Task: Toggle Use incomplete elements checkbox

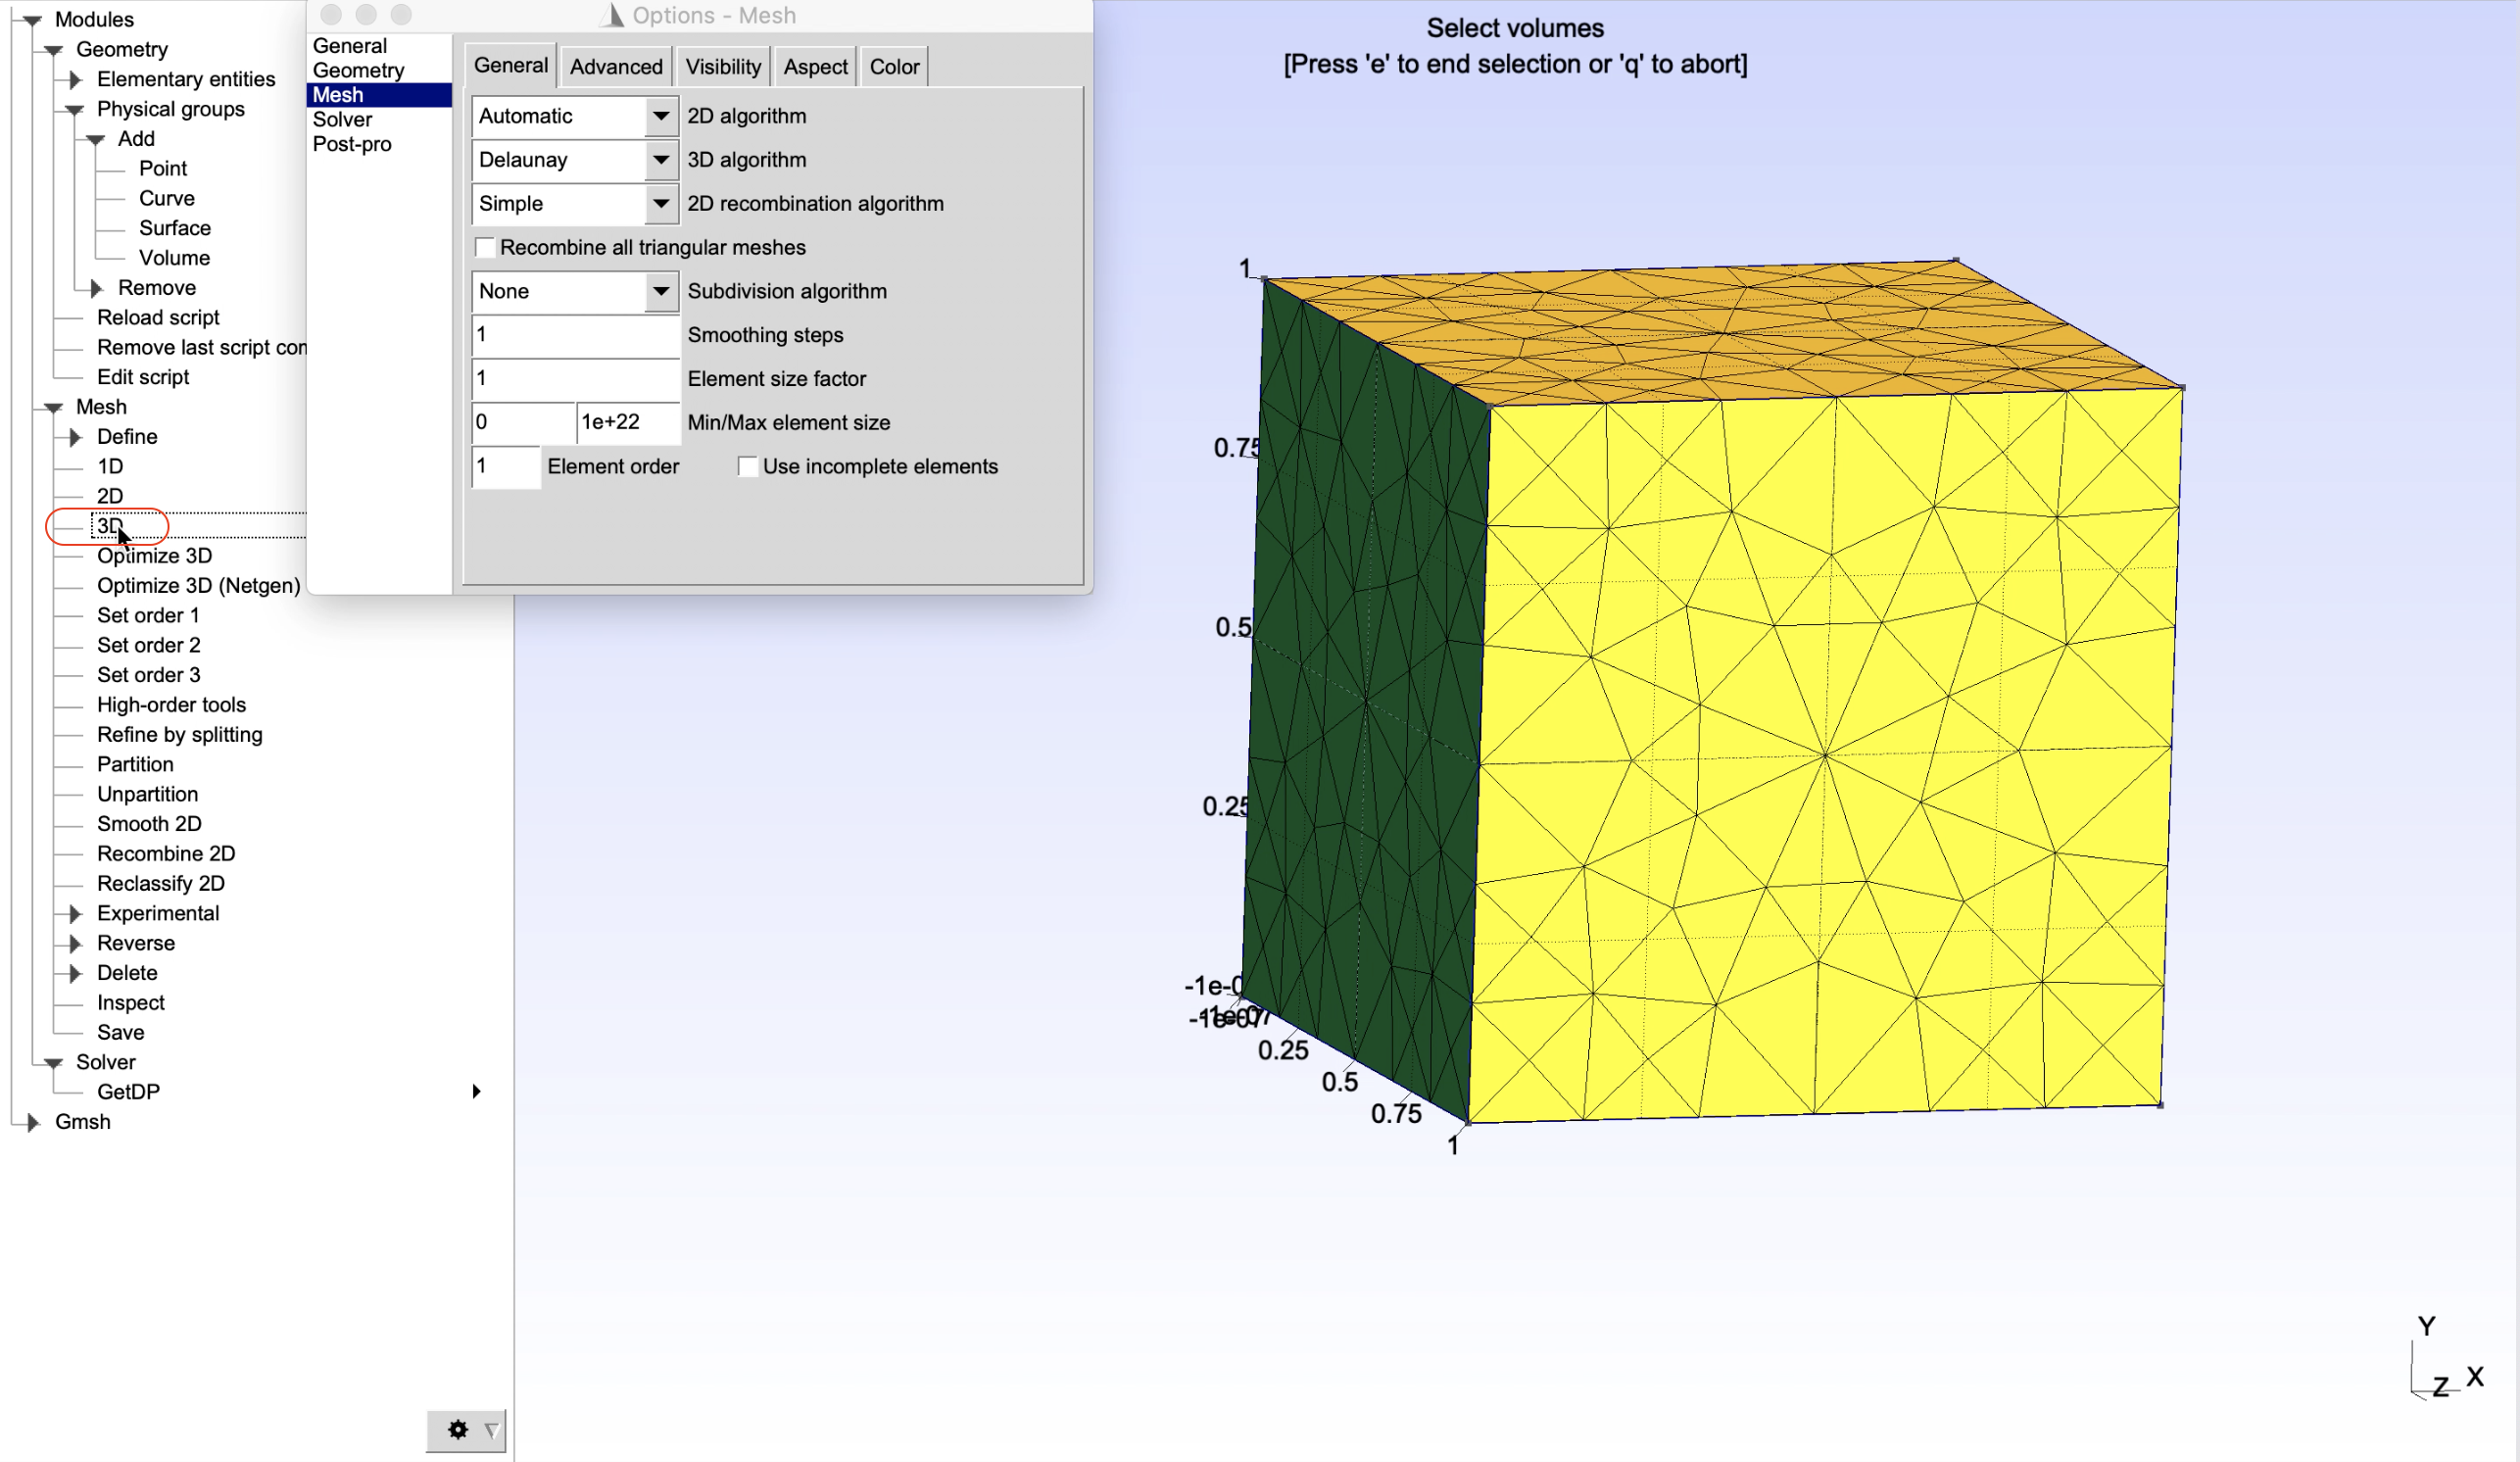Action: point(747,466)
